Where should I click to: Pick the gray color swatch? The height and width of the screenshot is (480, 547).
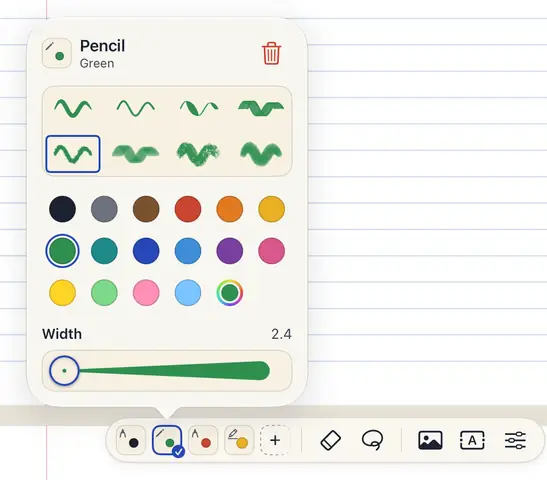tap(104, 209)
